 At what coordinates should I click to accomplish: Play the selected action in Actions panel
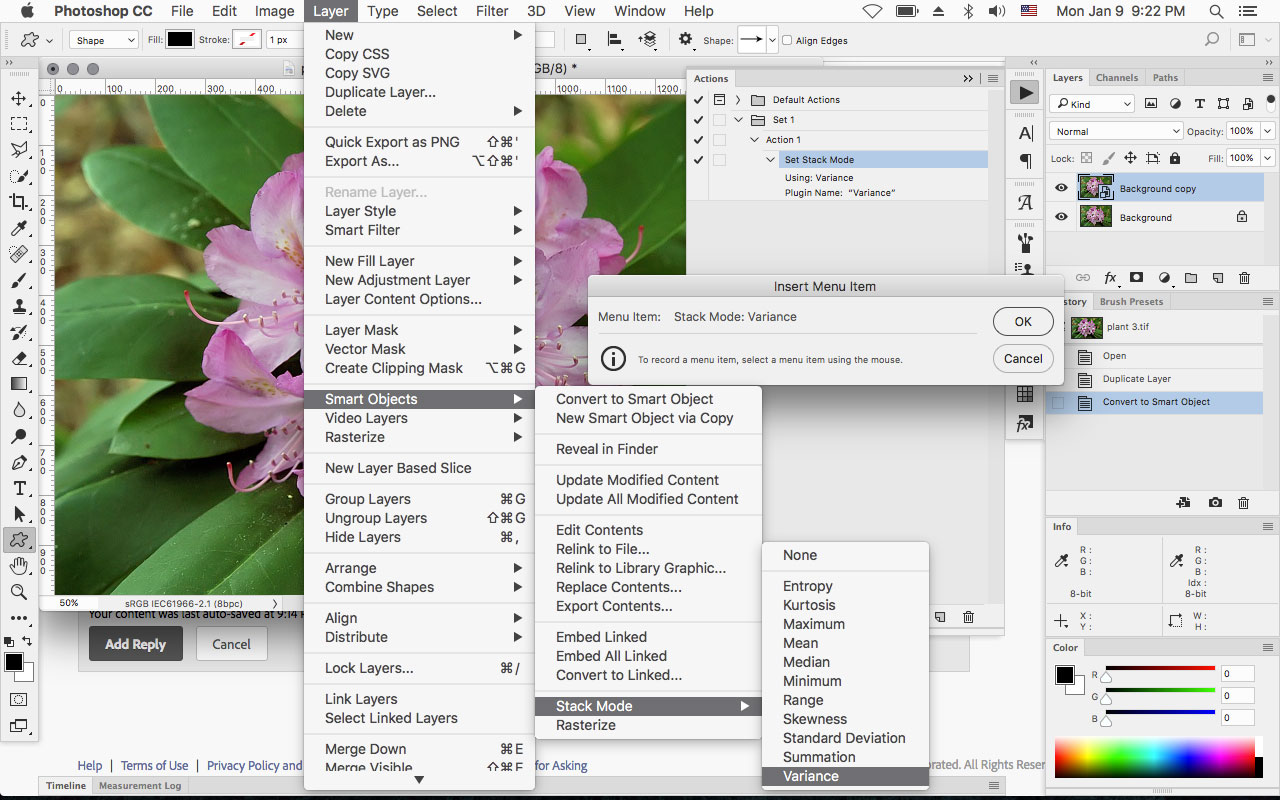click(1023, 91)
